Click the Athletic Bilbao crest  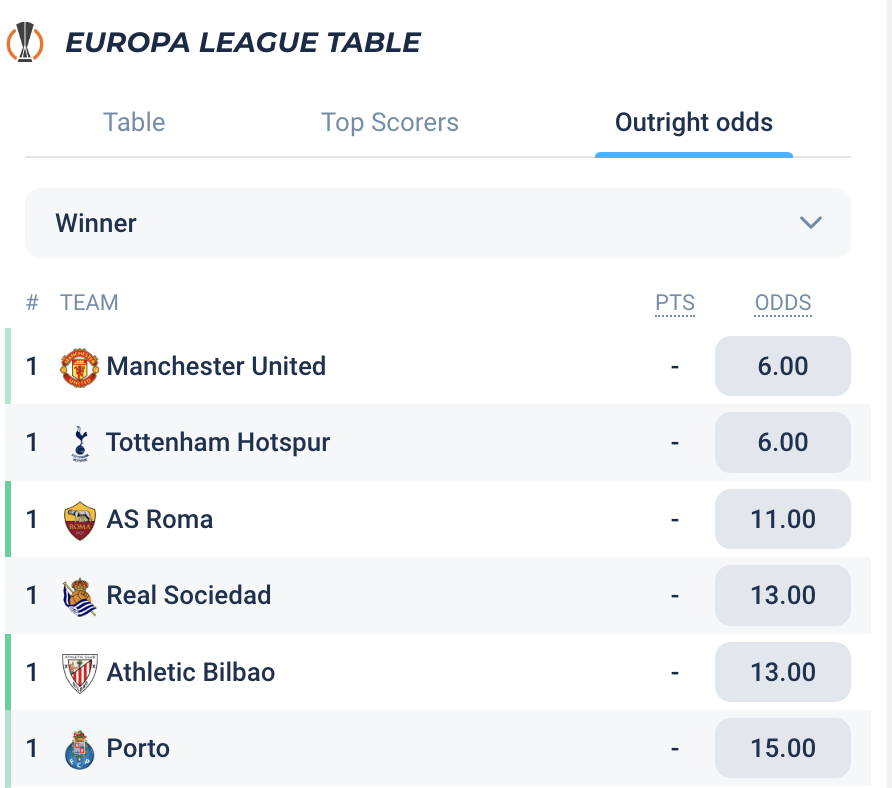click(x=80, y=673)
